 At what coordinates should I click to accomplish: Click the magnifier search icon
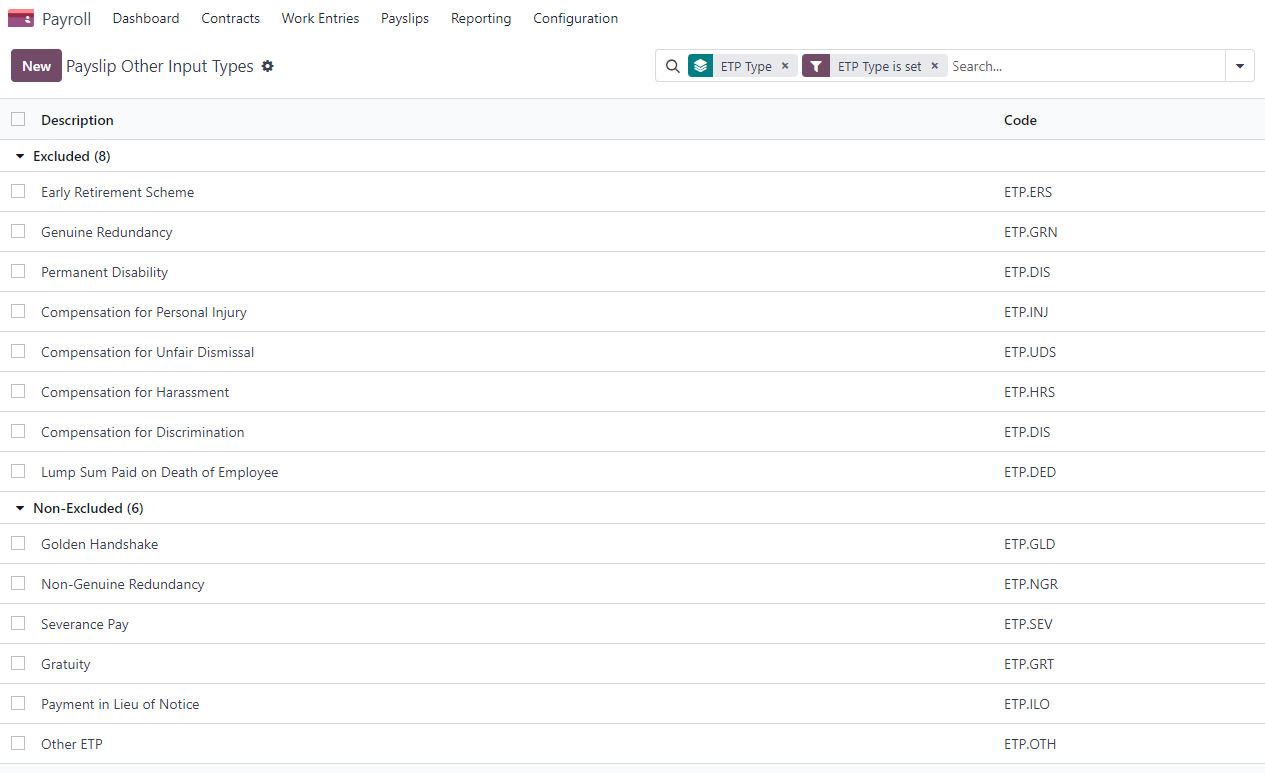tap(673, 66)
